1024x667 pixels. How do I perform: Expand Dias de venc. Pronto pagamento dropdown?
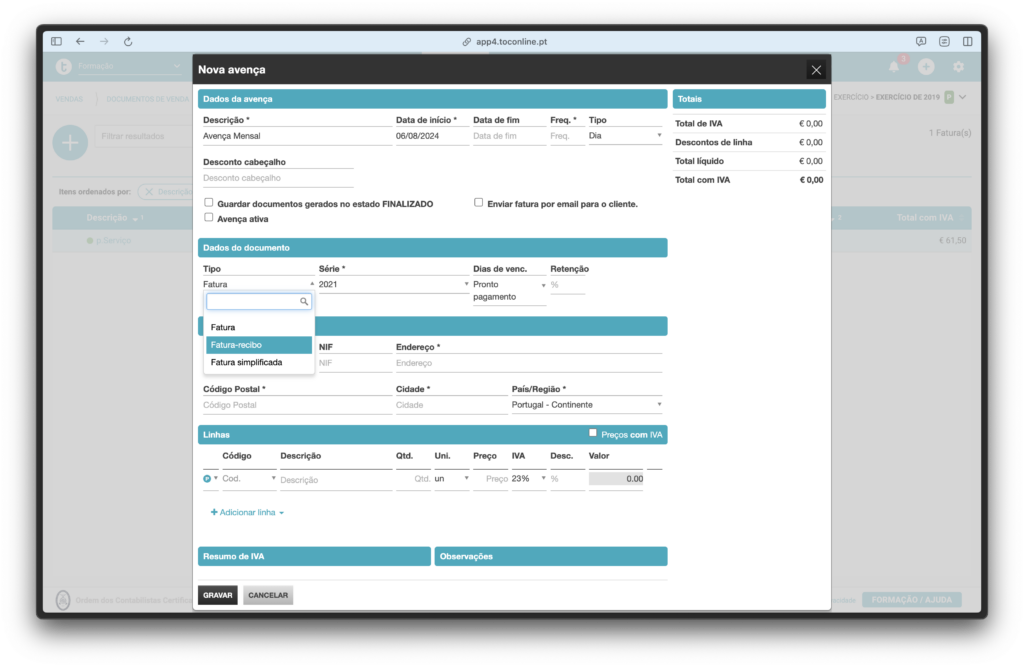509,291
